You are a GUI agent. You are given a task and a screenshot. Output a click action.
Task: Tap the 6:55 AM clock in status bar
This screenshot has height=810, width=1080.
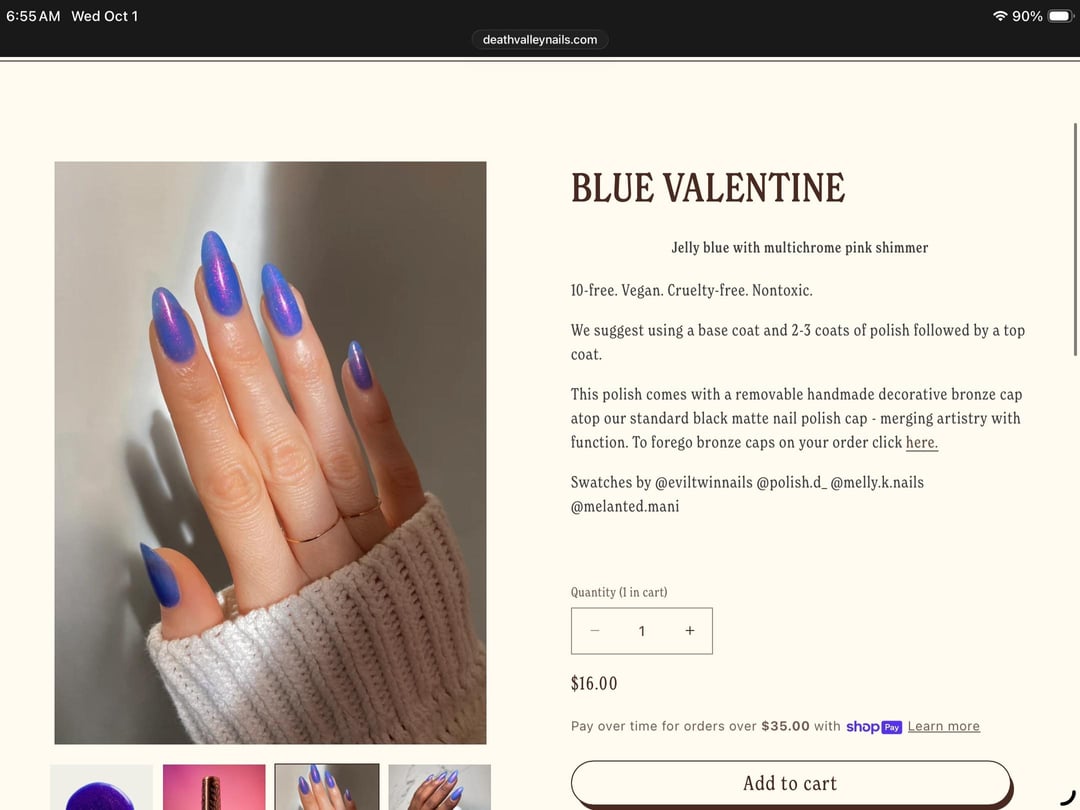click(x=33, y=16)
